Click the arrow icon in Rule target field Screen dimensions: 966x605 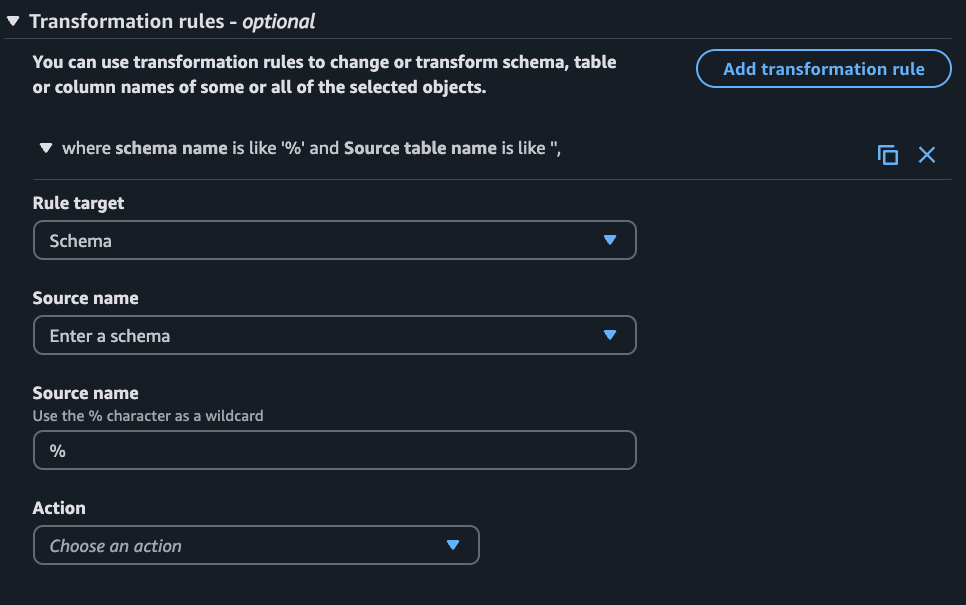tap(610, 241)
